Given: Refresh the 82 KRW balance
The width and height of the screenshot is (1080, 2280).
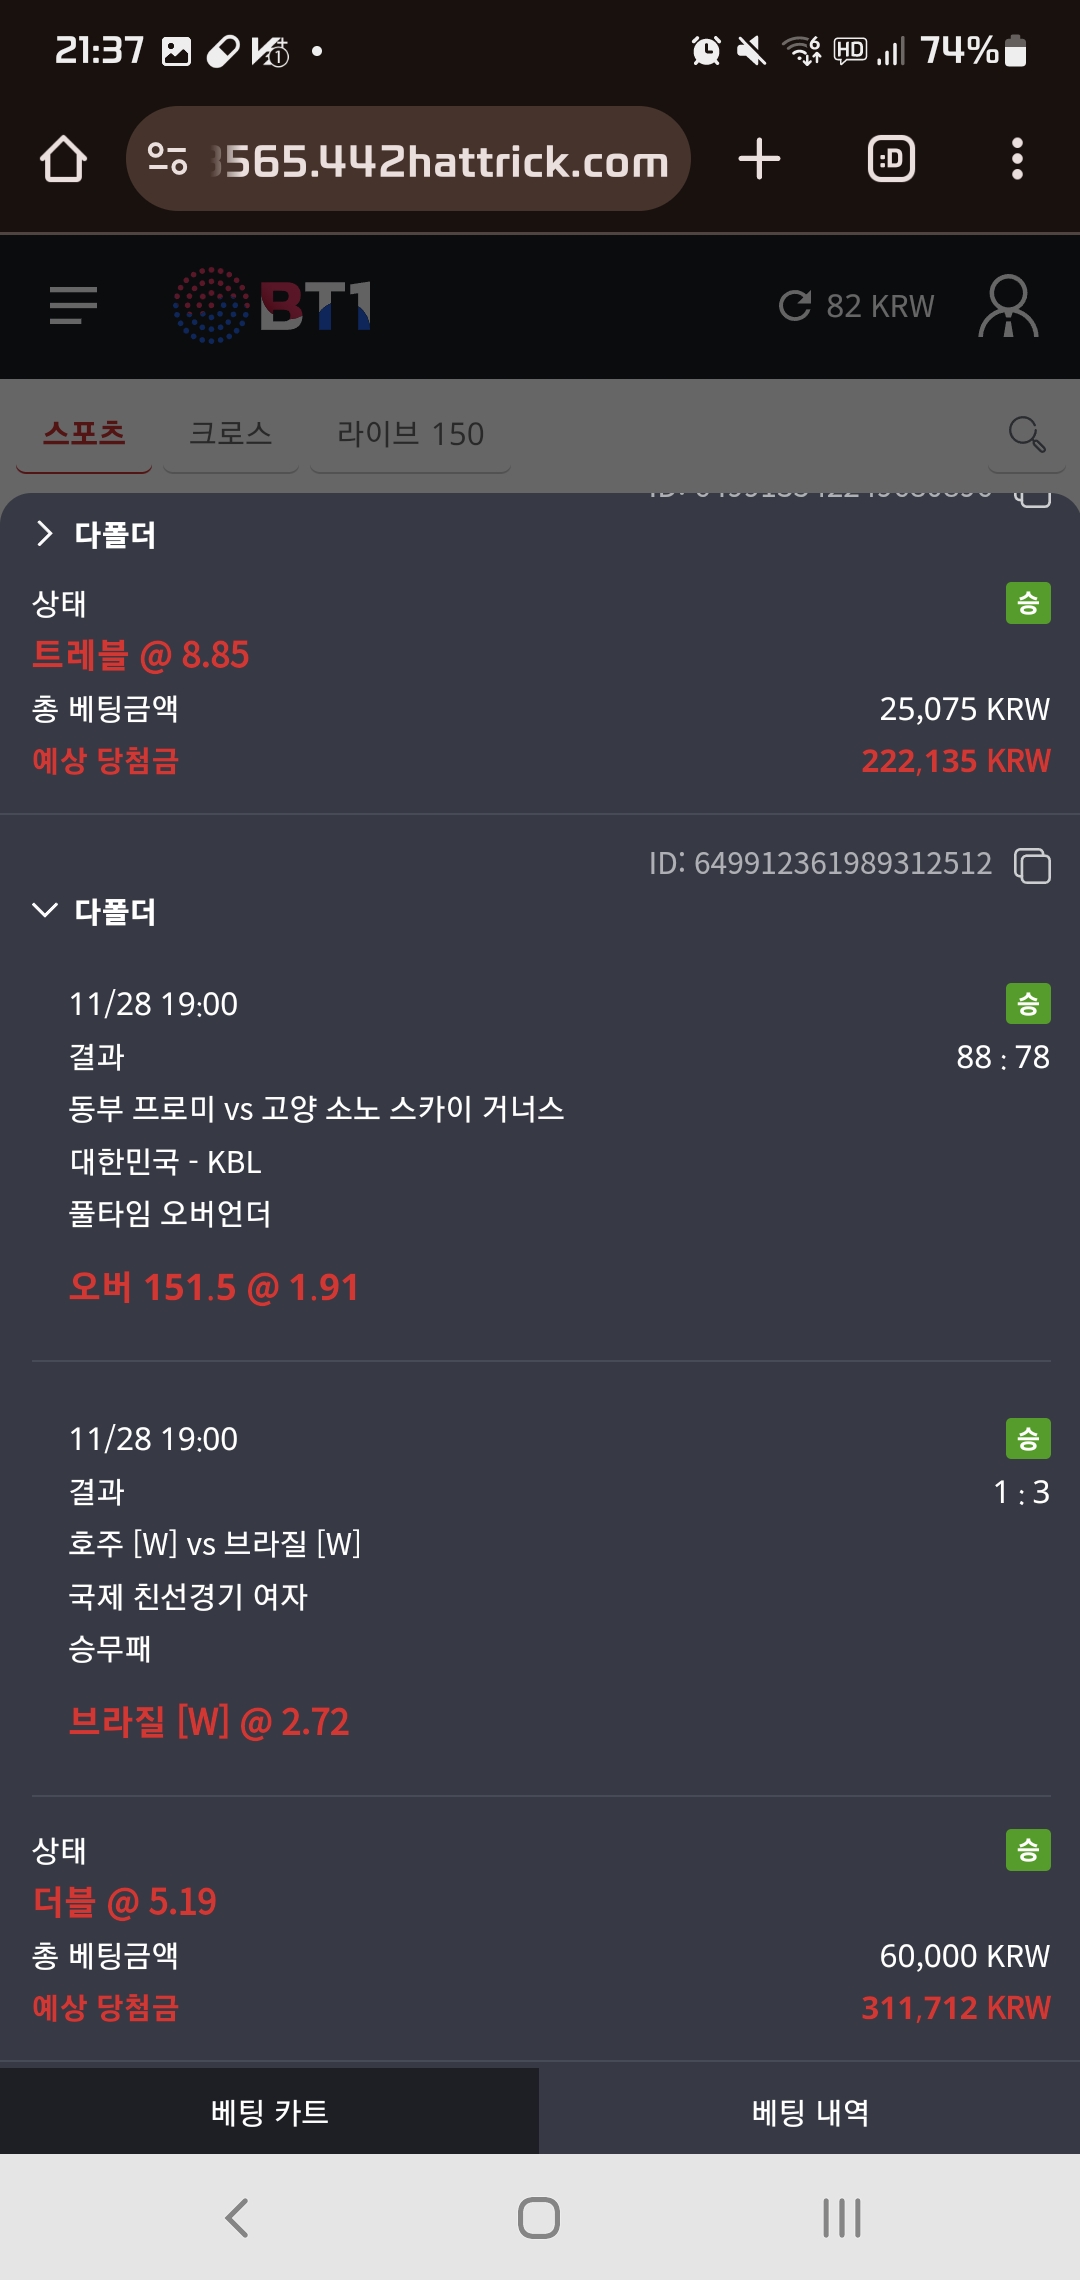Looking at the screenshot, I should click(795, 305).
